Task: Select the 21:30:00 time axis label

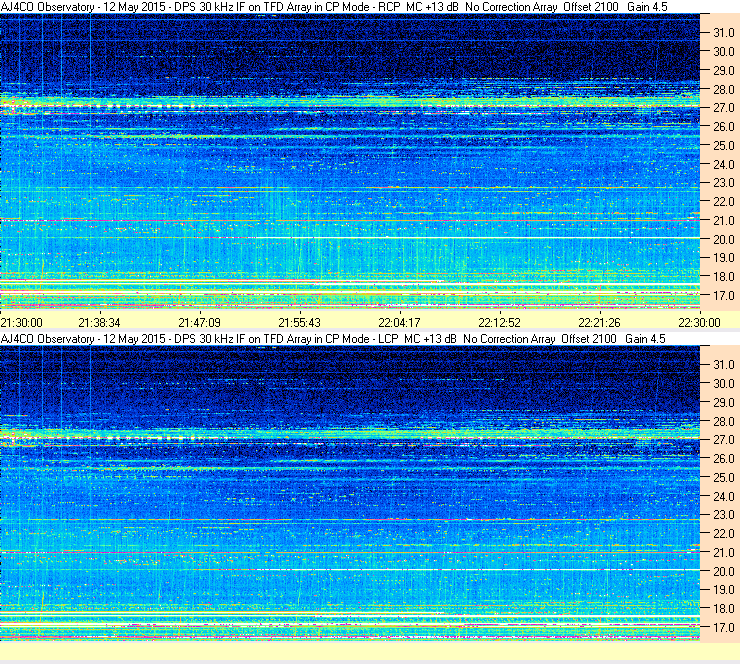Action: point(22,323)
